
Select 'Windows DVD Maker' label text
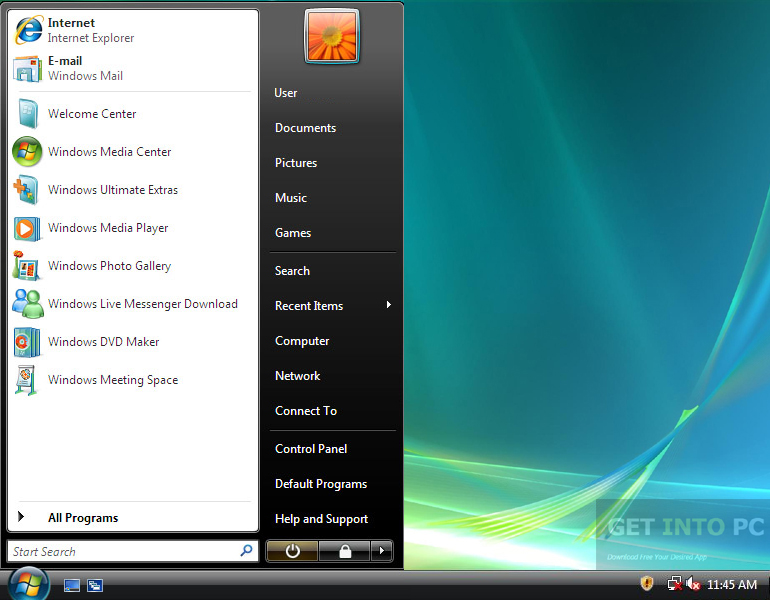pyautogui.click(x=104, y=342)
